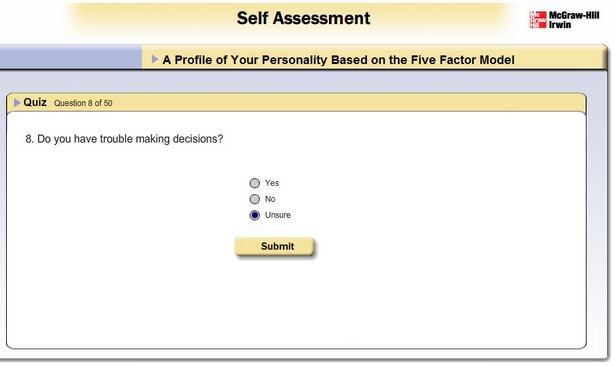The image size is (615, 366).
Task: Click the Quiz header label
Action: pyautogui.click(x=35, y=102)
